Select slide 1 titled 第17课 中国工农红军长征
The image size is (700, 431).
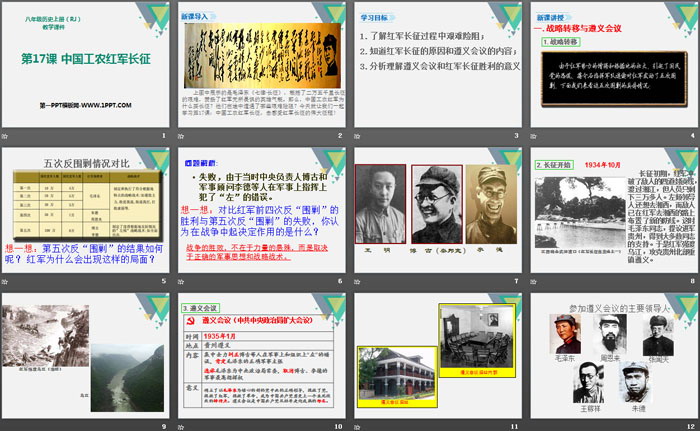pyautogui.click(x=86, y=65)
